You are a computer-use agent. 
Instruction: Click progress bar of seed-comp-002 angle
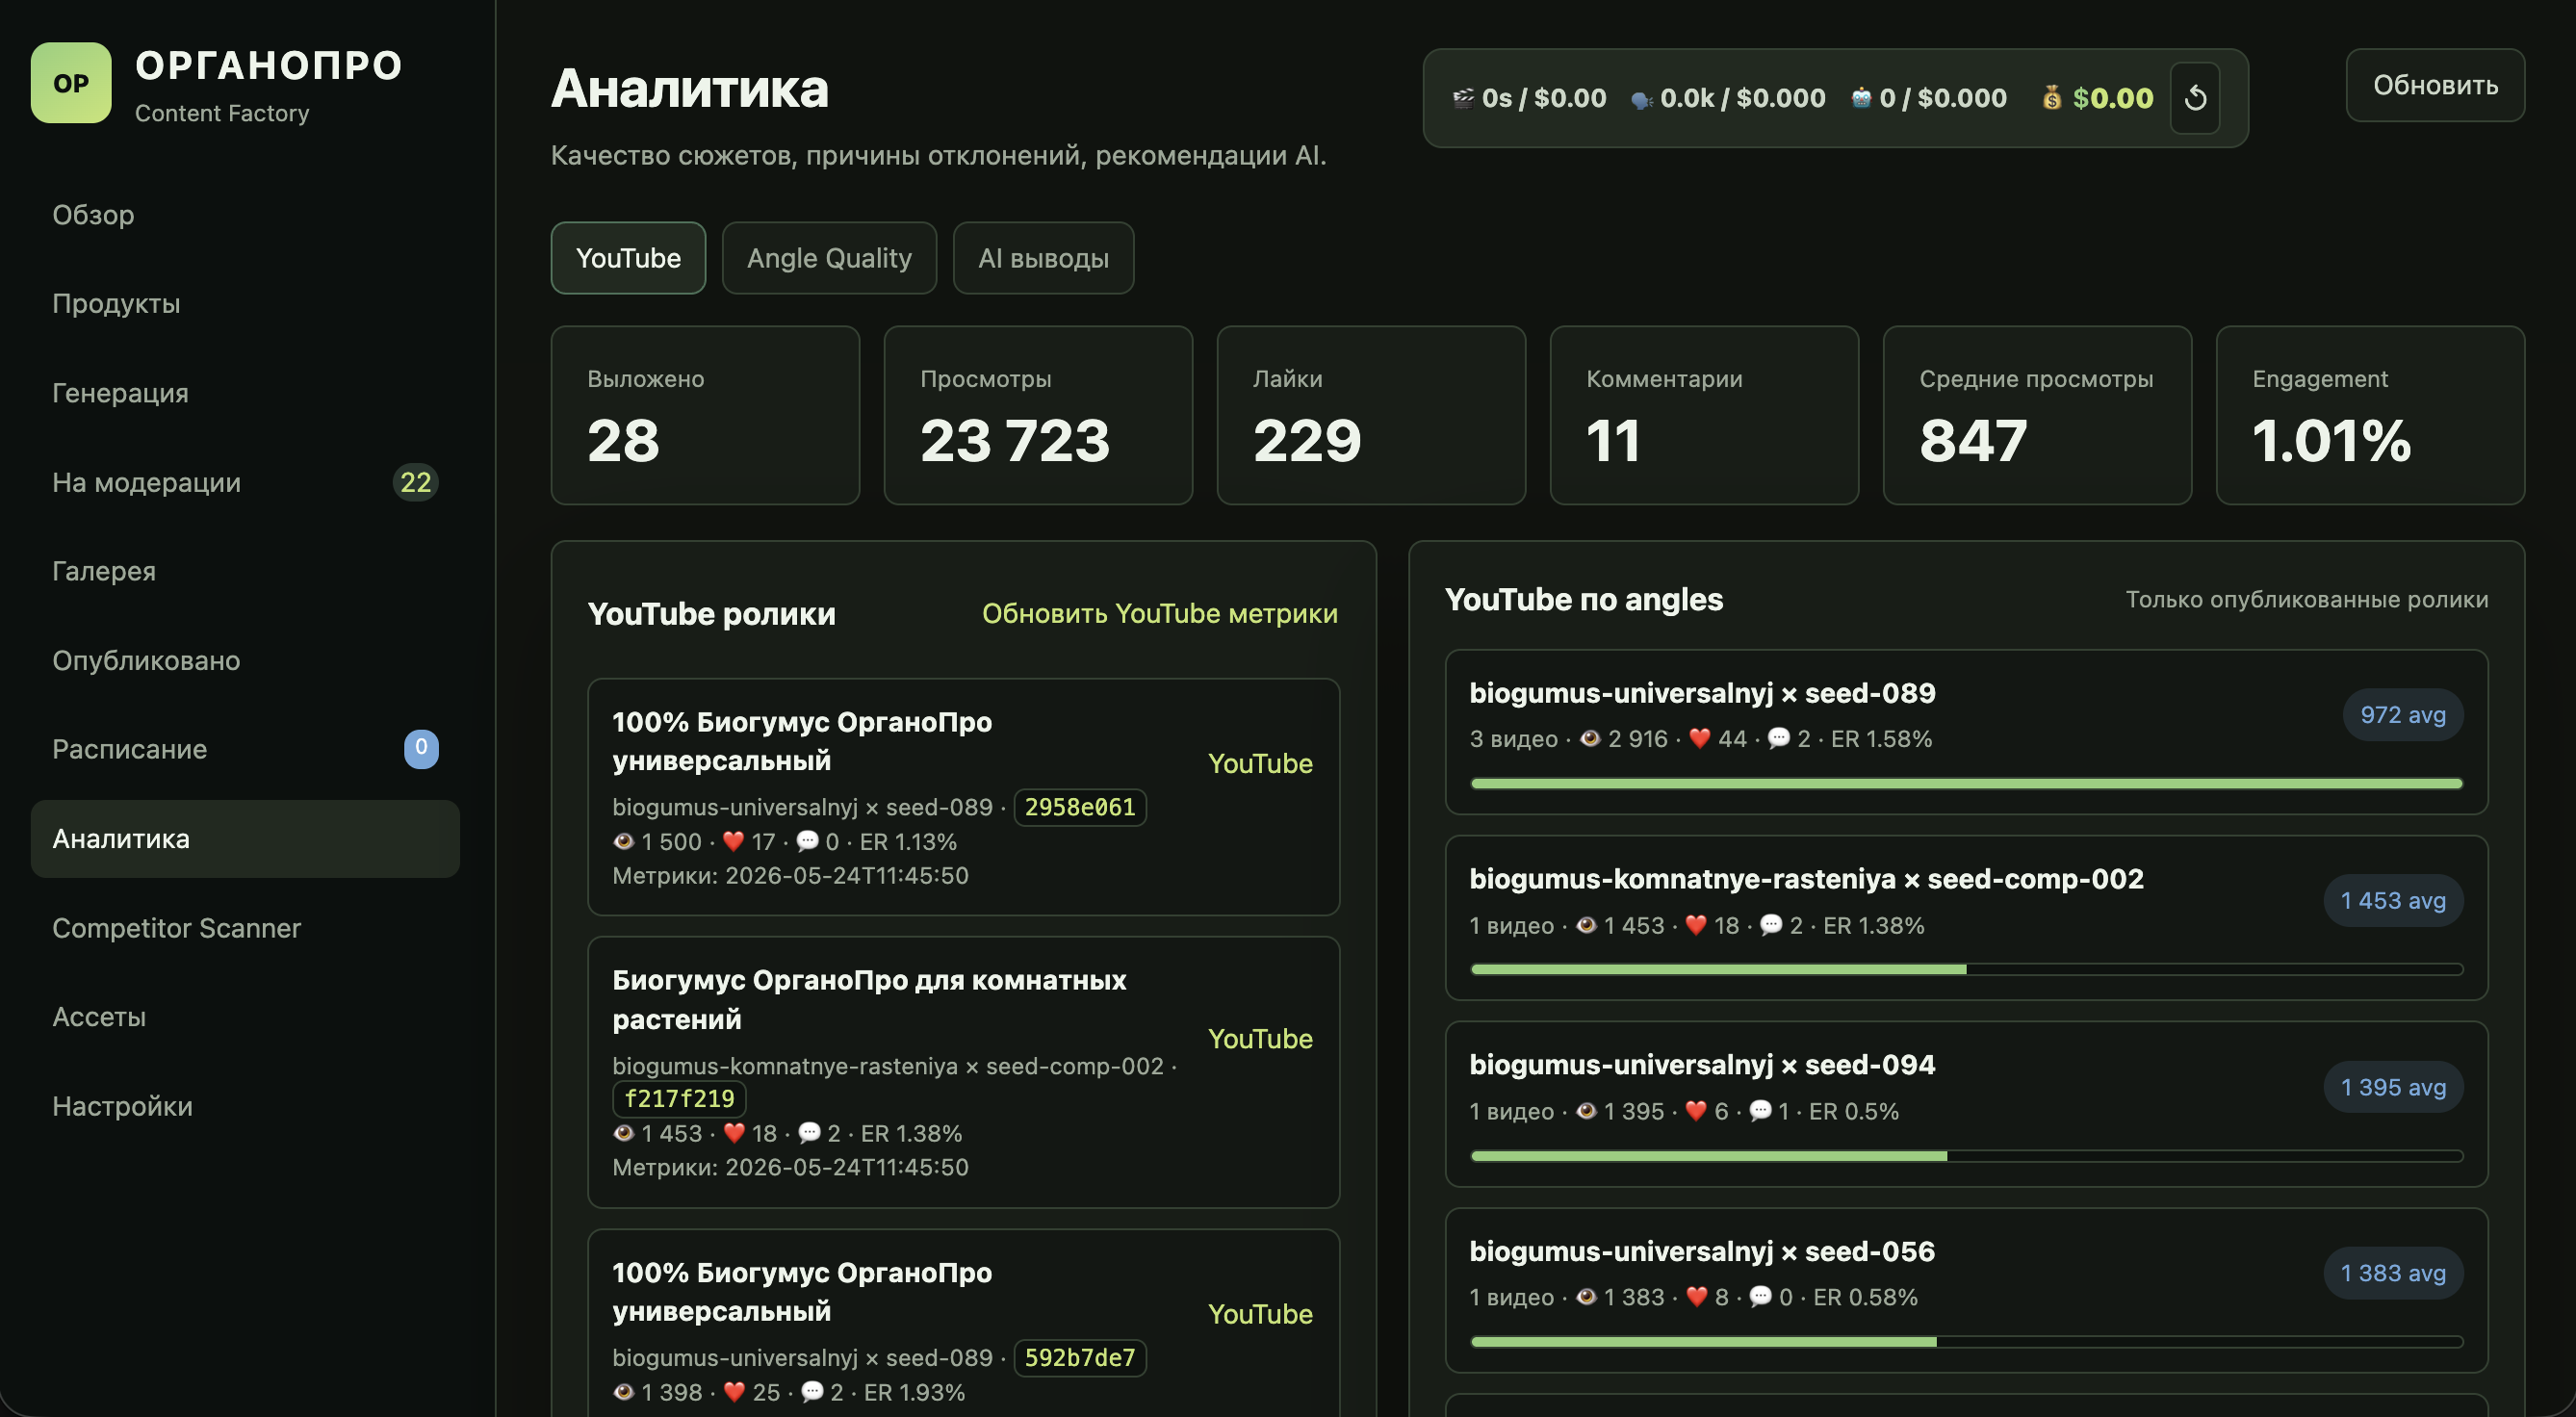[x=1966, y=970]
